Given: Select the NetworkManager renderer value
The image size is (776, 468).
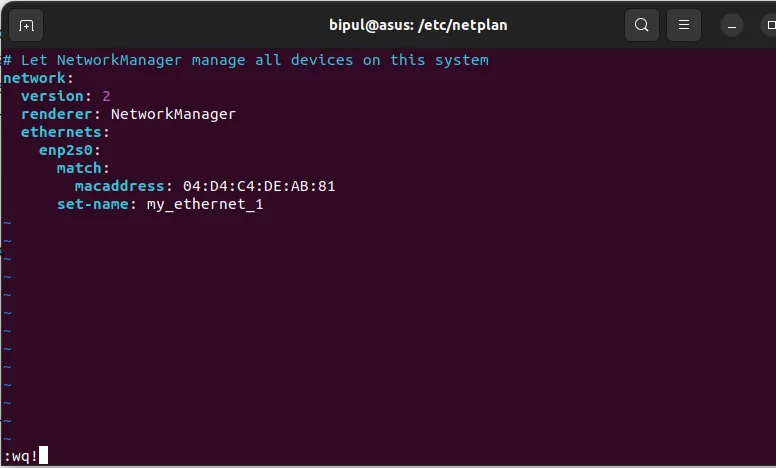Looking at the screenshot, I should pos(173,114).
